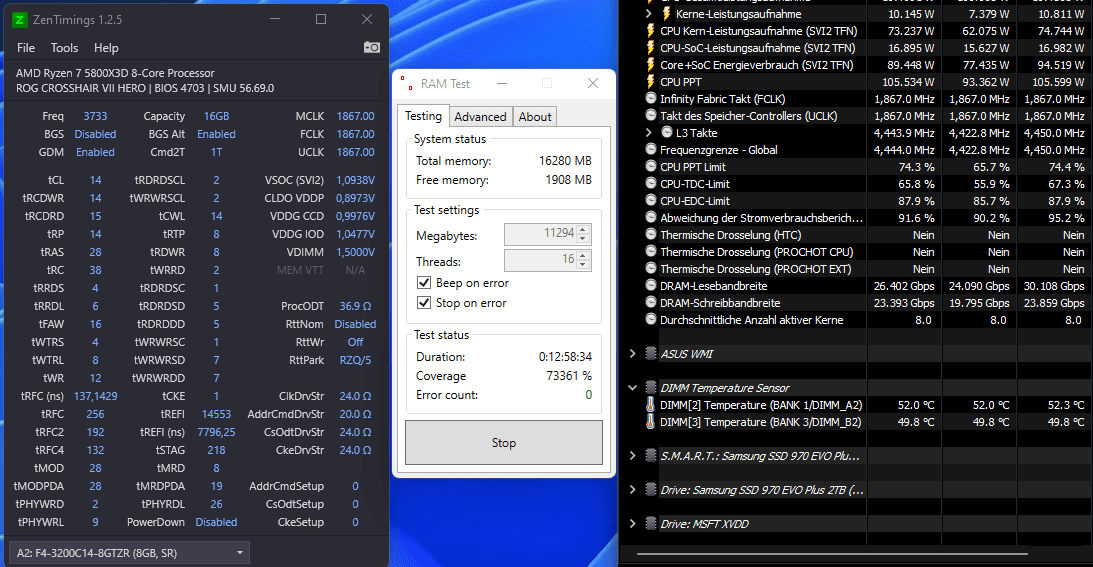This screenshot has width=1093, height=567.
Task: Click Durchschnittliche Anzahl aktiver Kerne icon
Action: [651, 319]
